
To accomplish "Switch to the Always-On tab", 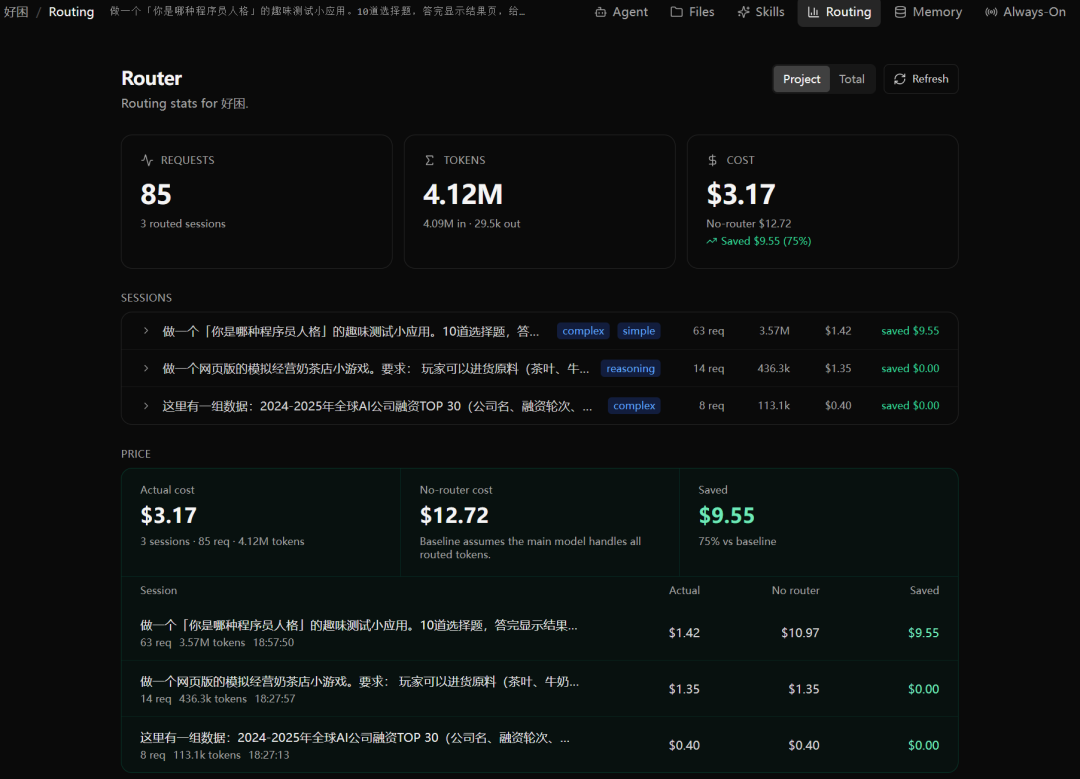I will click(1025, 12).
